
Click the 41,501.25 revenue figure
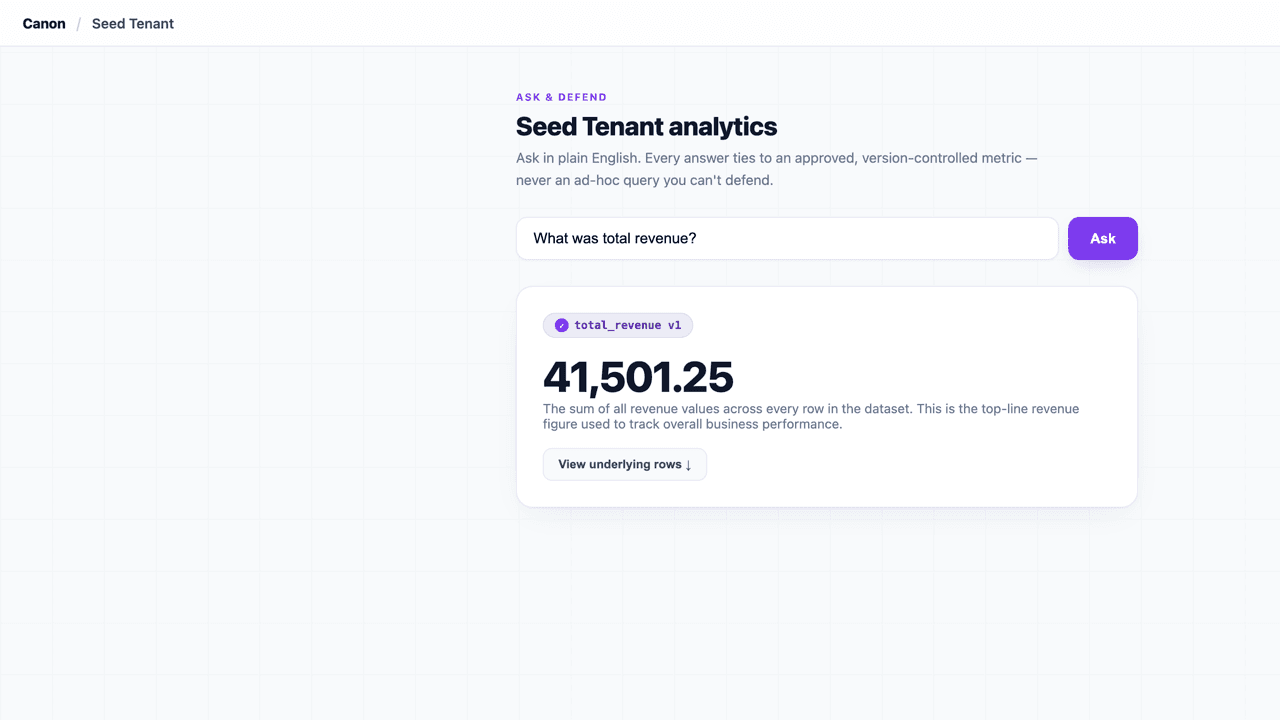638,377
